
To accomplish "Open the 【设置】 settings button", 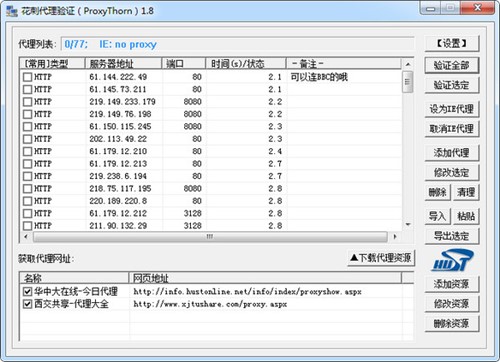I will 452,43.
